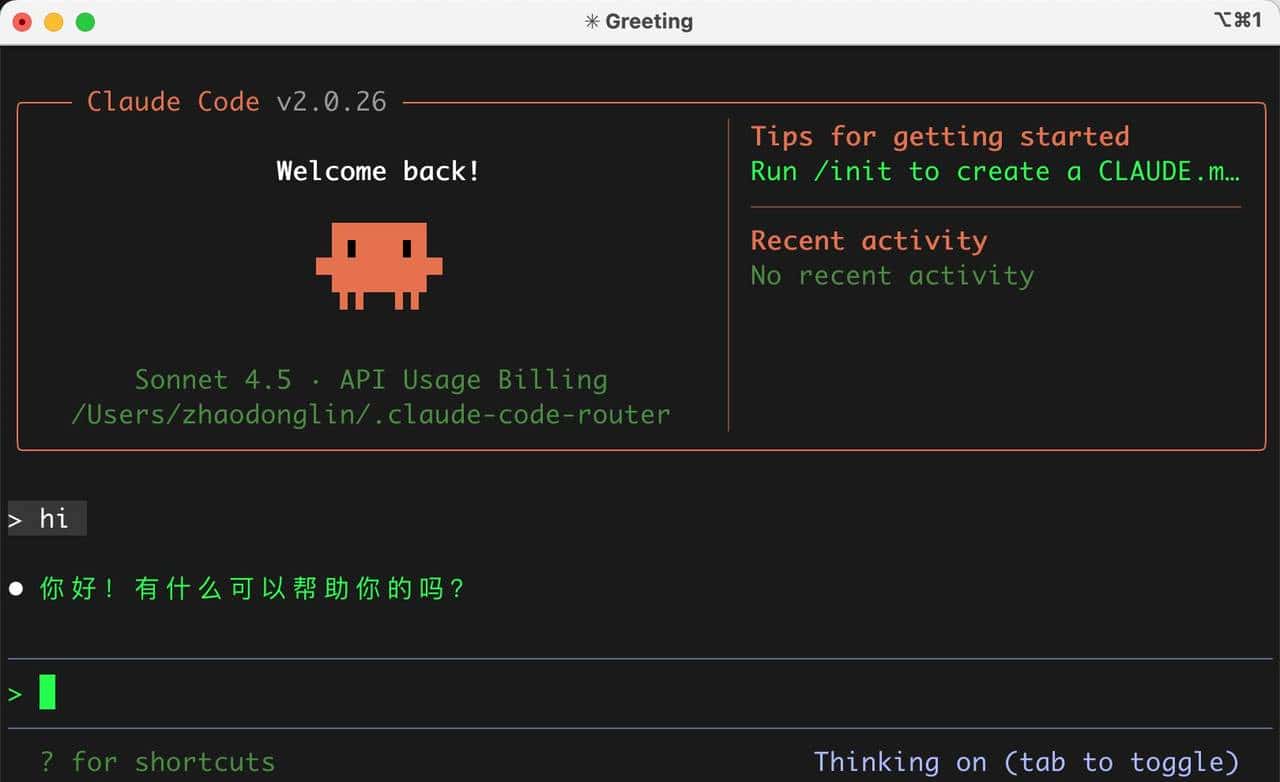
Task: Click the /Users/zhaodonglin/.claude-code-router path
Action: tap(371, 414)
